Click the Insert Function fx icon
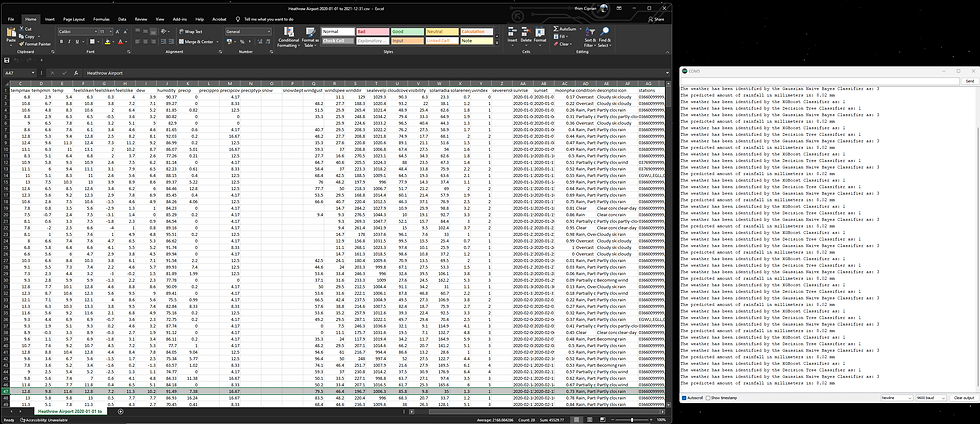Screen dimensions: 980x424 point(76,73)
